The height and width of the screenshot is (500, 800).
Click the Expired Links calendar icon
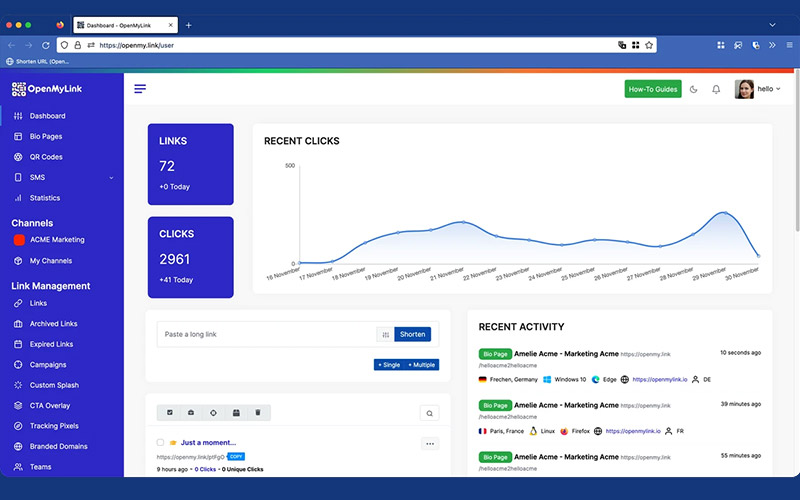point(18,344)
